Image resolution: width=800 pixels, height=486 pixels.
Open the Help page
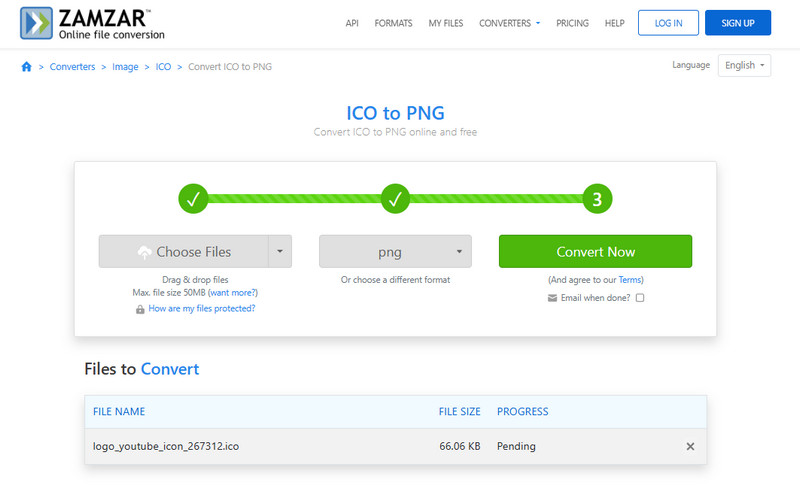click(x=614, y=23)
